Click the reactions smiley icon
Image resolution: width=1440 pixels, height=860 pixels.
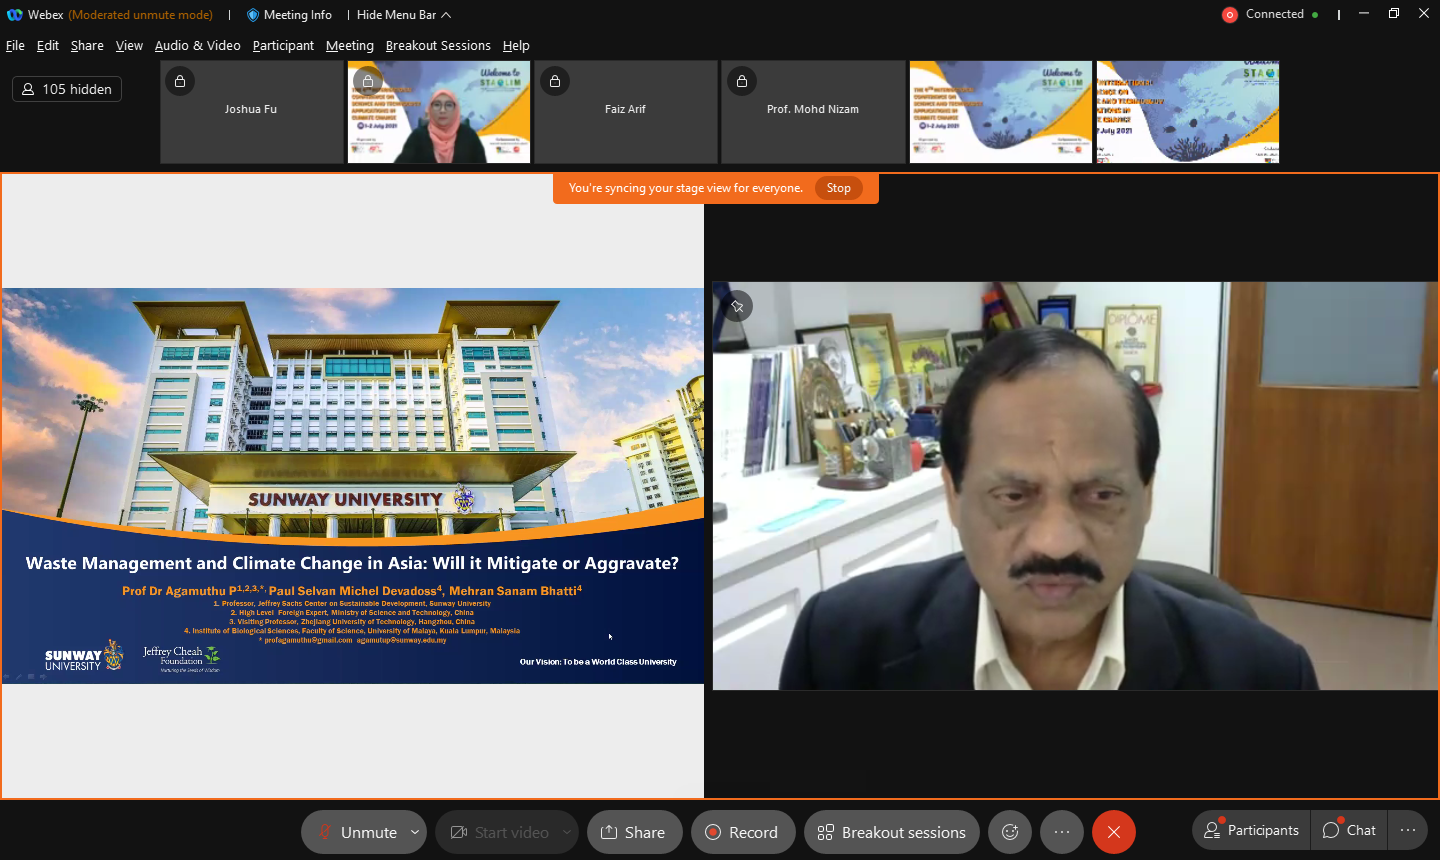(x=1010, y=832)
